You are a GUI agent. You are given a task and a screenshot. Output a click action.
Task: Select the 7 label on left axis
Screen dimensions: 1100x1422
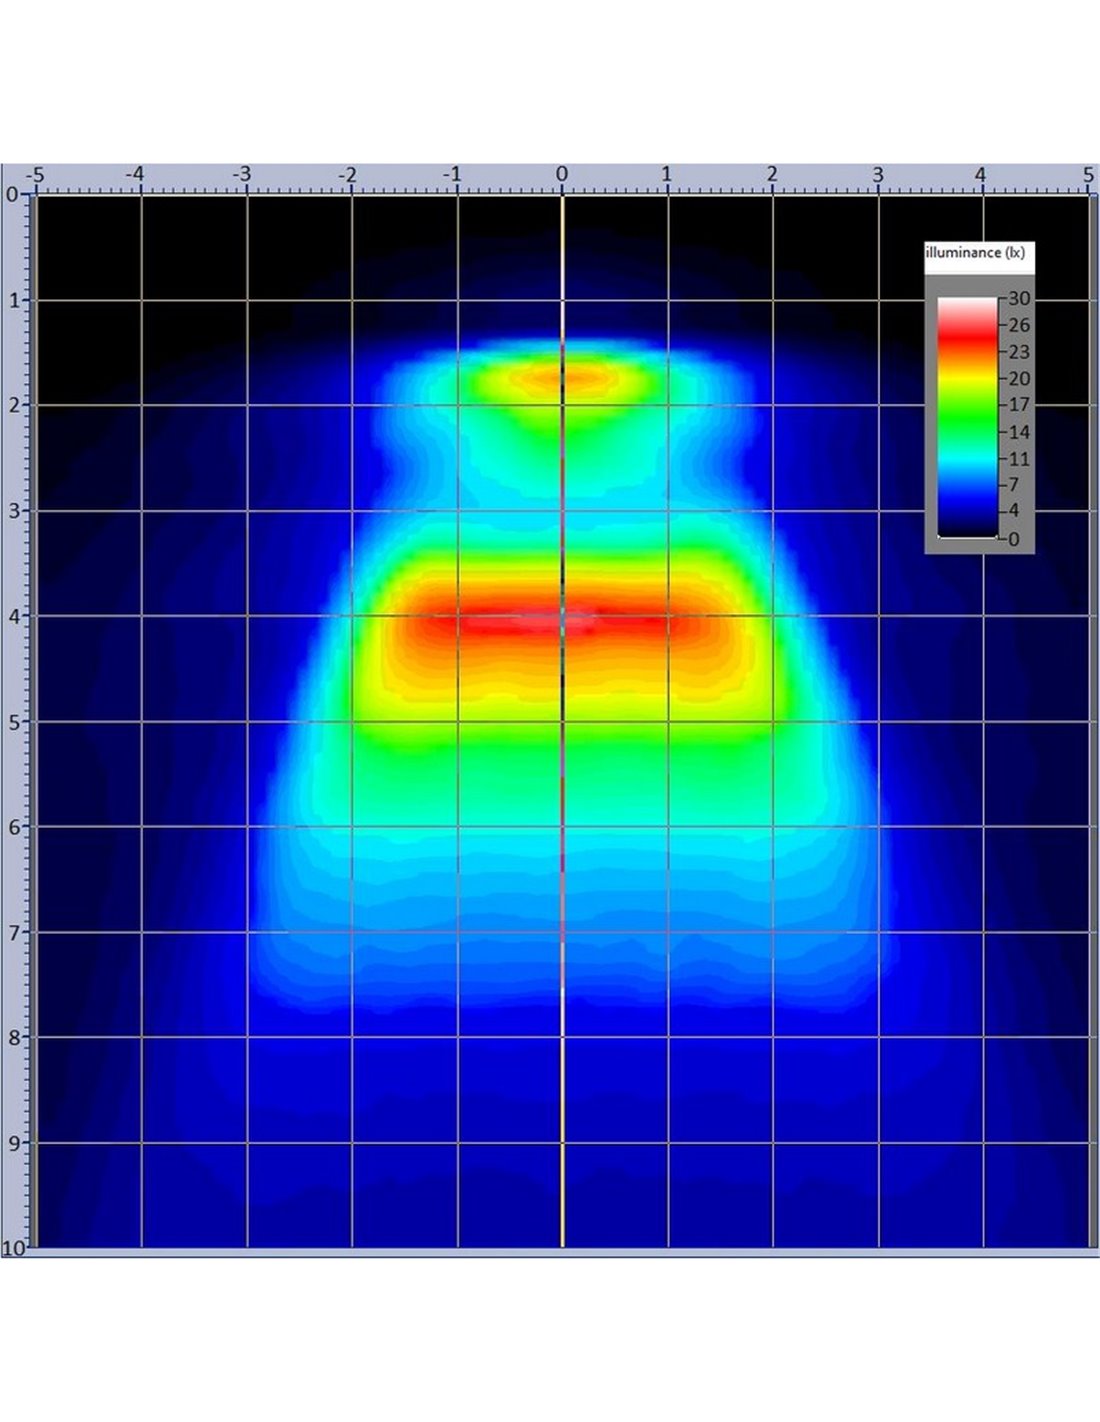click(13, 932)
